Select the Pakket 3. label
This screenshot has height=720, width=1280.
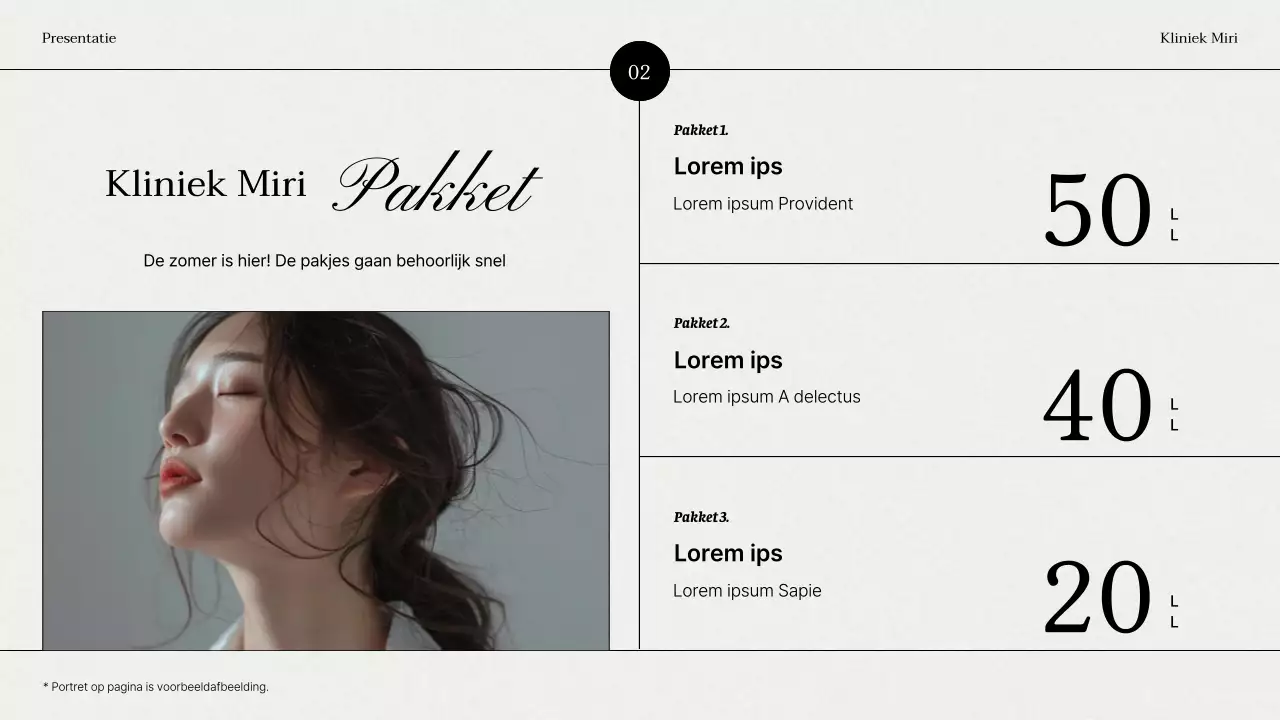(x=702, y=517)
